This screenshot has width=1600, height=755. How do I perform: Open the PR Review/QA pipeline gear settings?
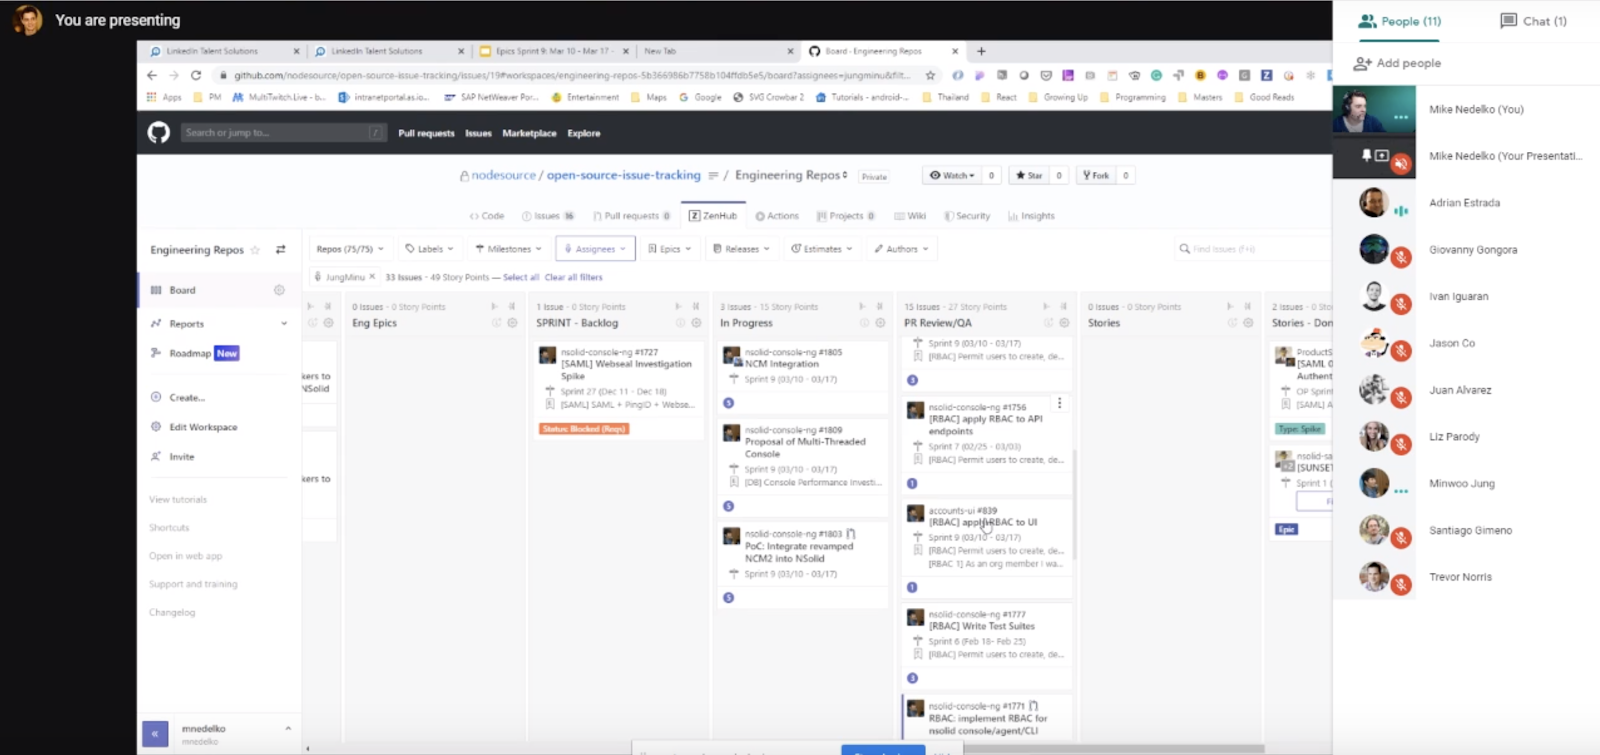1064,323
